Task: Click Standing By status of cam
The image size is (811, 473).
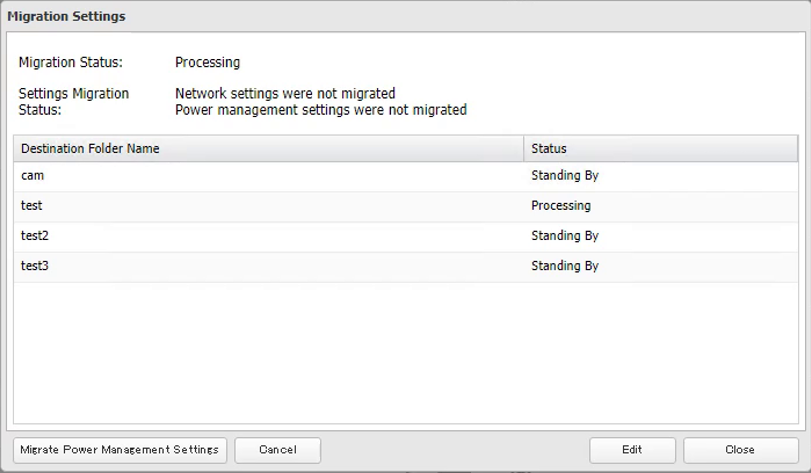Action: click(564, 176)
